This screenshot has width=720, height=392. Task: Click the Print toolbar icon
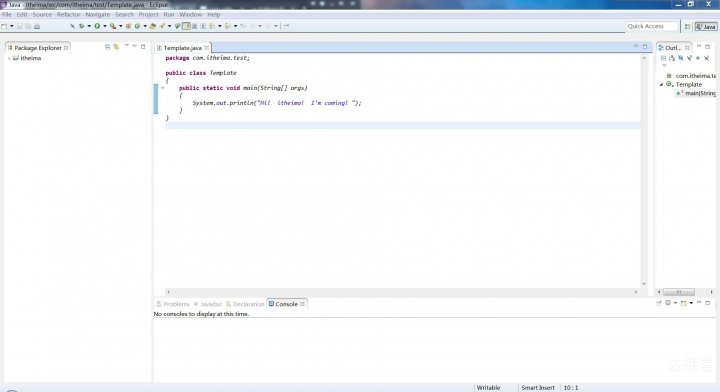click(37, 26)
